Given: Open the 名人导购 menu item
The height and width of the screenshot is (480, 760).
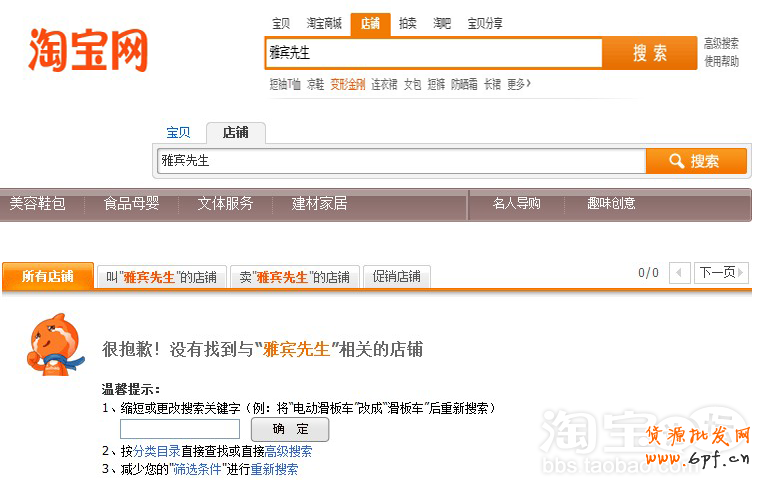Looking at the screenshot, I should pos(516,203).
